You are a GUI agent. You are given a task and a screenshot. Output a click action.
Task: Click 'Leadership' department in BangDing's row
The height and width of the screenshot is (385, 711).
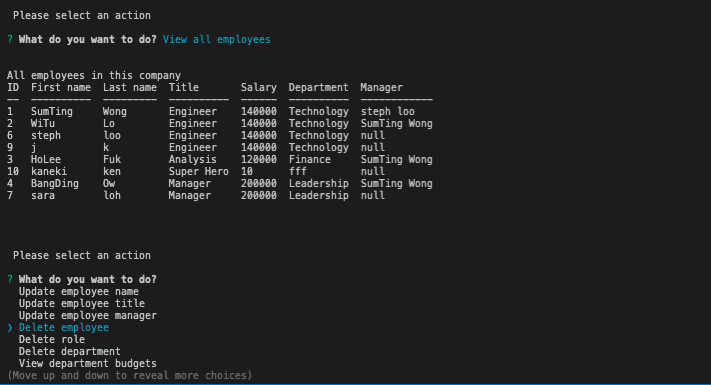[x=318, y=184]
